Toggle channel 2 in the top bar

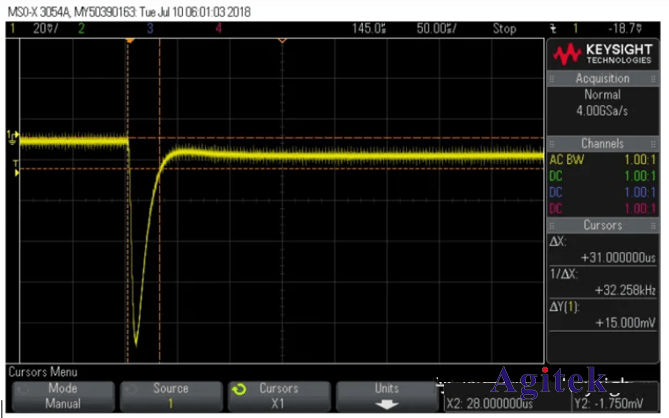(x=82, y=29)
